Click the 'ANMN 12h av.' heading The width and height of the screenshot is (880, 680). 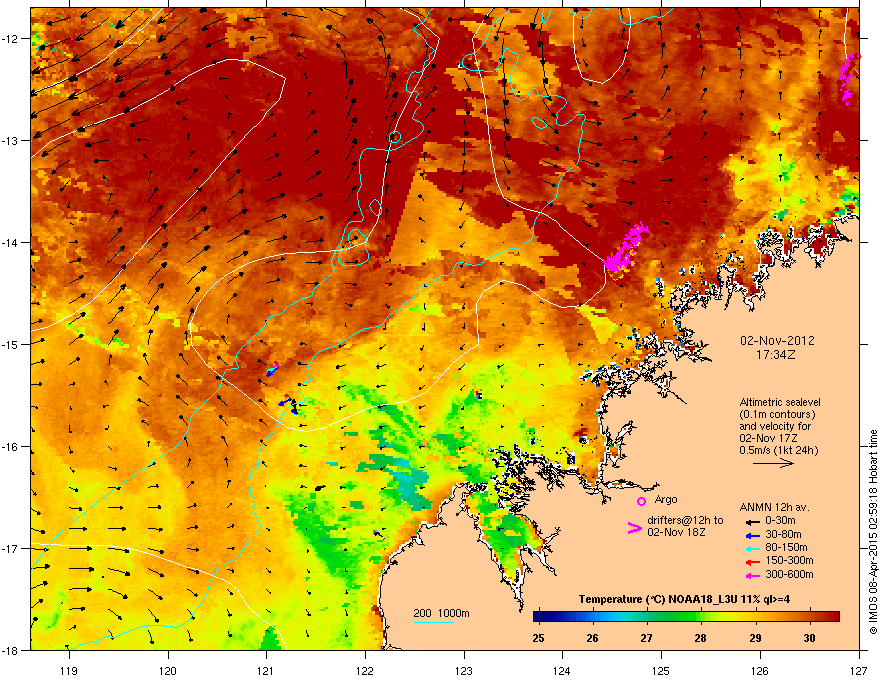pos(774,507)
